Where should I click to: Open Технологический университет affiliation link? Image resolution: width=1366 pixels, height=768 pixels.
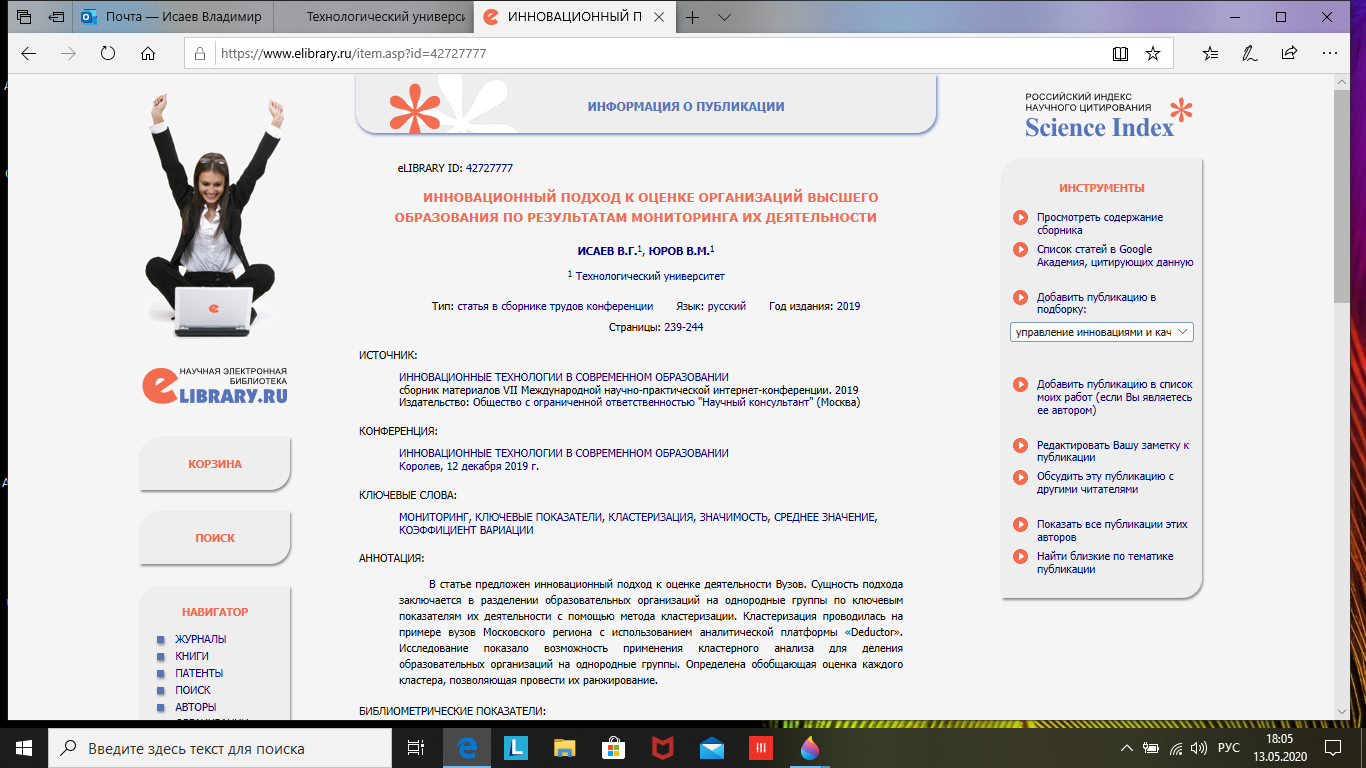coord(650,276)
